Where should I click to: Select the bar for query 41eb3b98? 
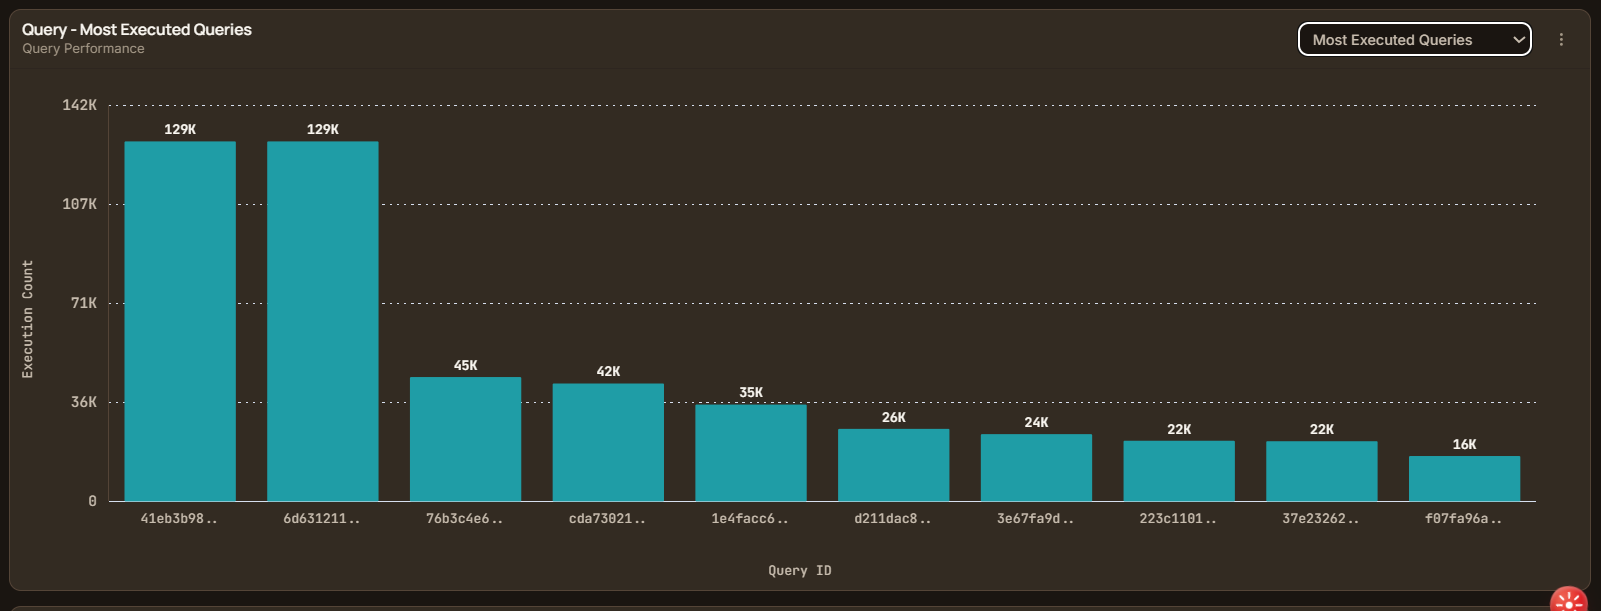(x=180, y=321)
